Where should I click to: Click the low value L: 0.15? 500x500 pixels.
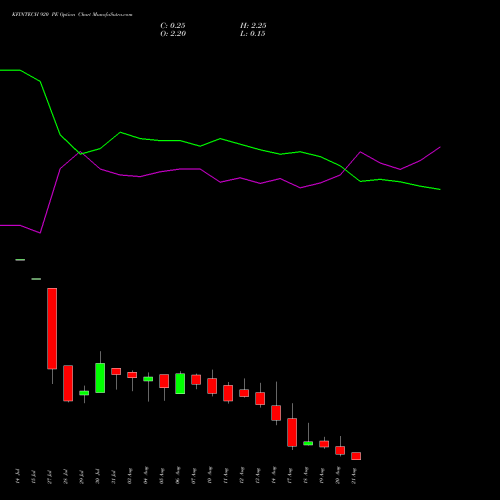pos(253,34)
